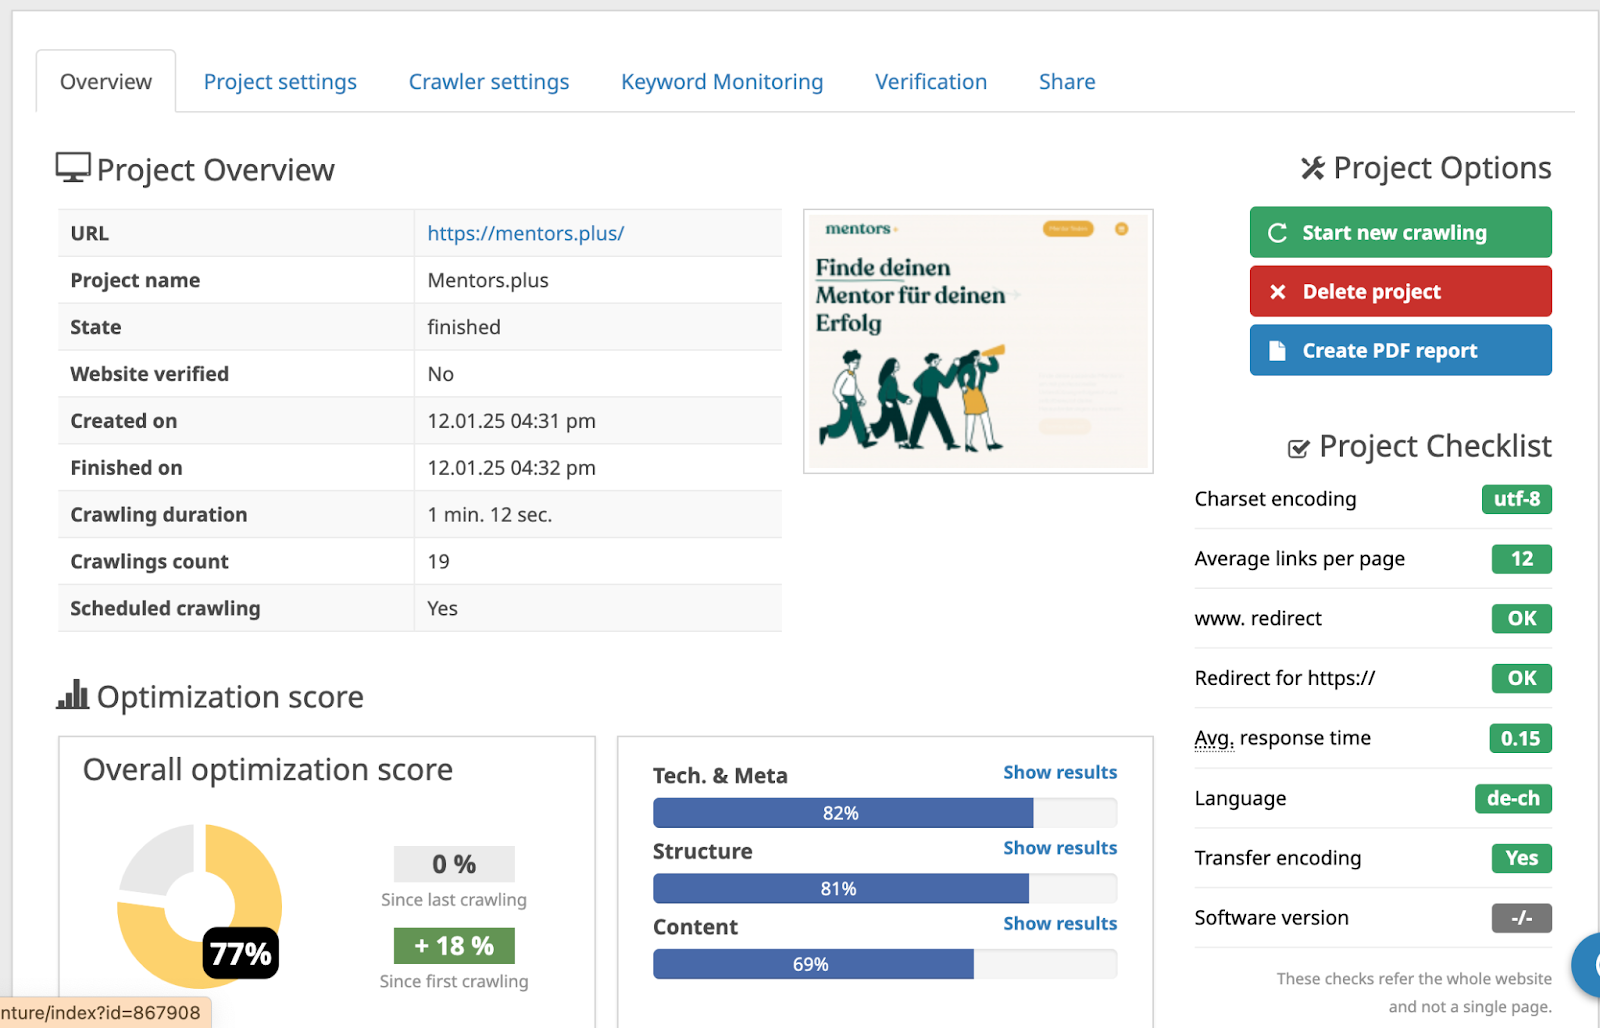This screenshot has width=1600, height=1028.
Task: Open the Project settings tab
Action: [x=280, y=82]
